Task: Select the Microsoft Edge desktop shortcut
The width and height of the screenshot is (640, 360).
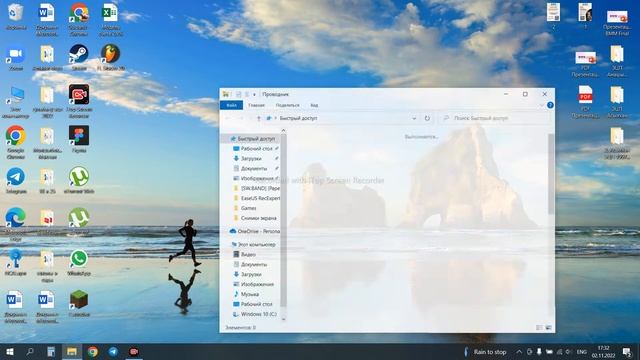Action: pos(16,224)
